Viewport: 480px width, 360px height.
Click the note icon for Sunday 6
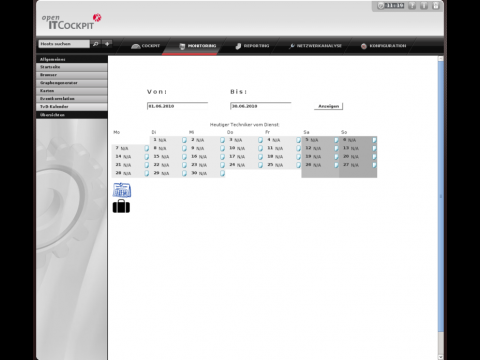374,140
